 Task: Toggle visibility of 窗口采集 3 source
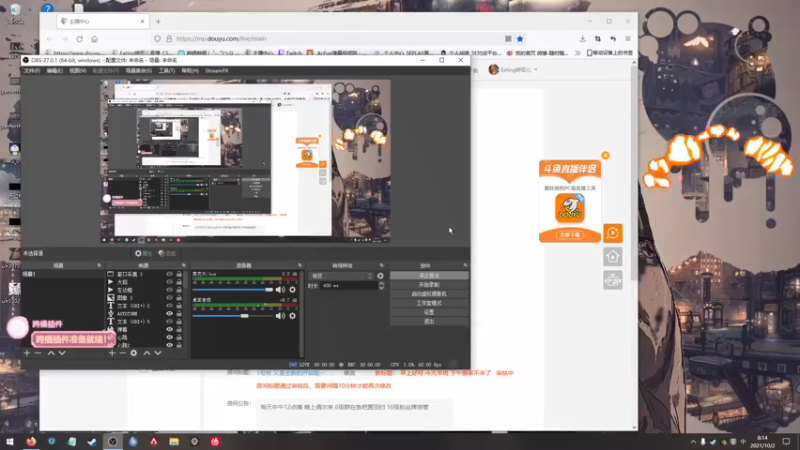169,274
